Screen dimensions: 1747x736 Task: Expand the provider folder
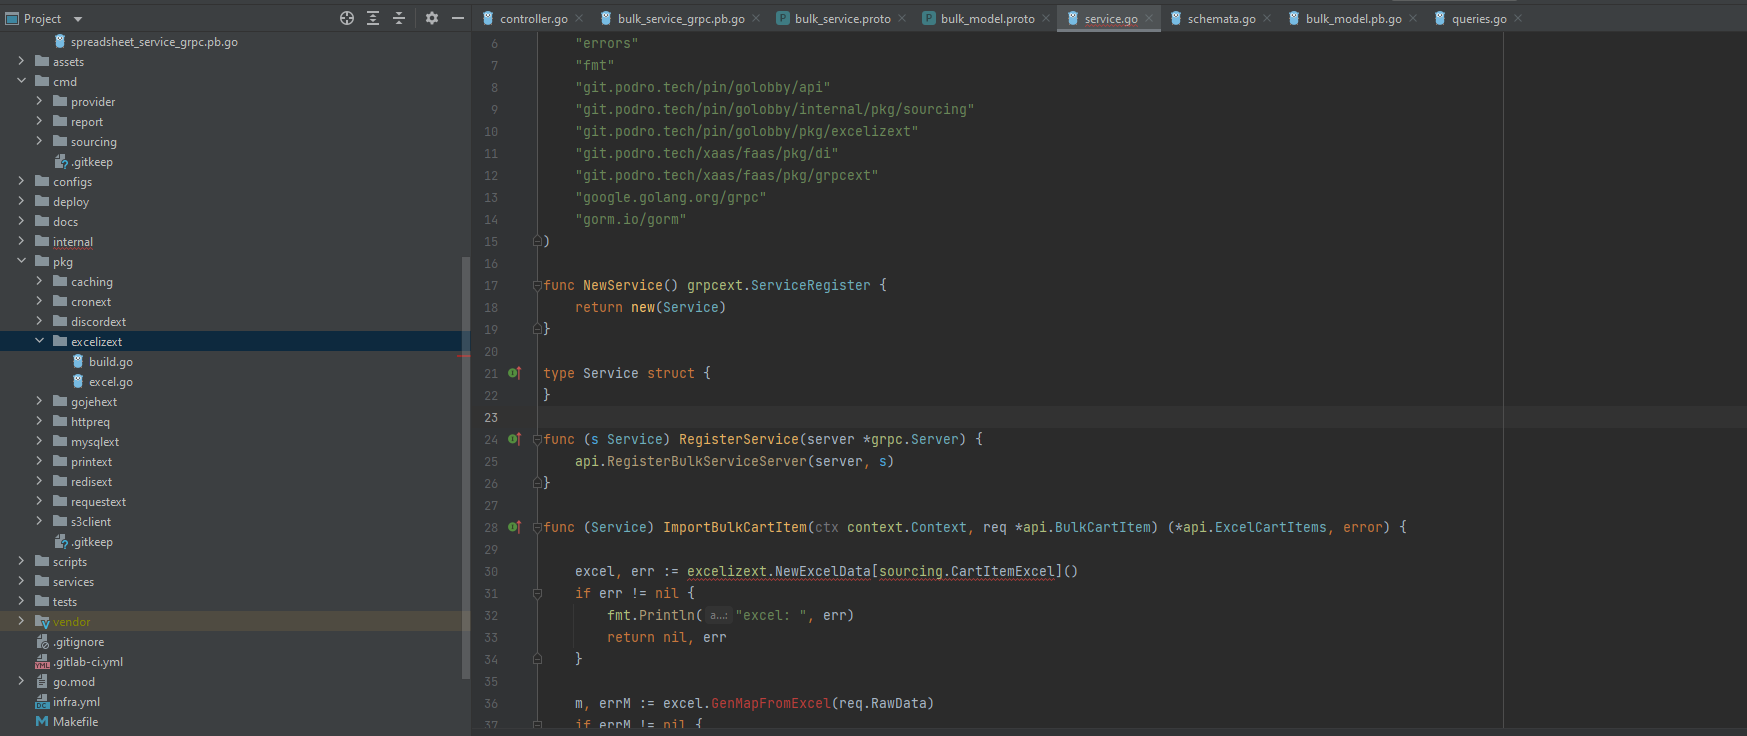[39, 101]
